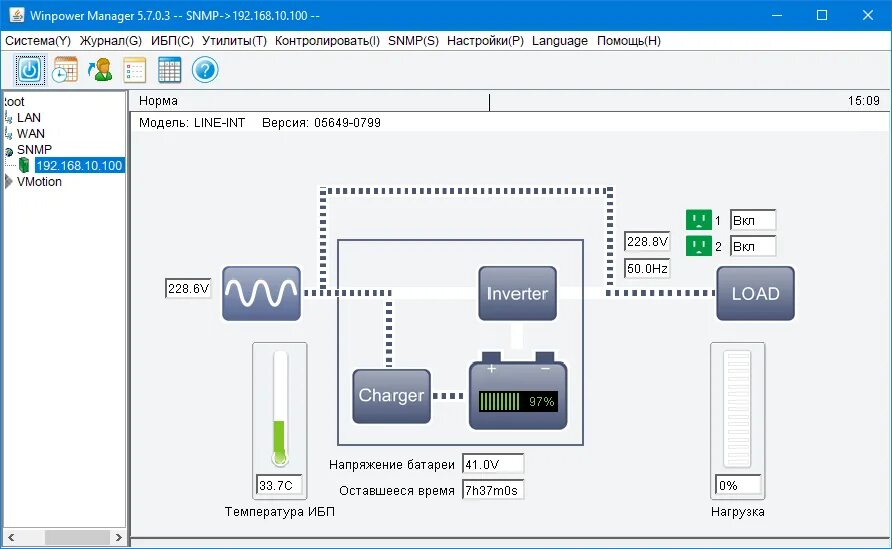The width and height of the screenshot is (892, 549).
Task: Open the SNMP(S) menu
Action: (x=414, y=41)
